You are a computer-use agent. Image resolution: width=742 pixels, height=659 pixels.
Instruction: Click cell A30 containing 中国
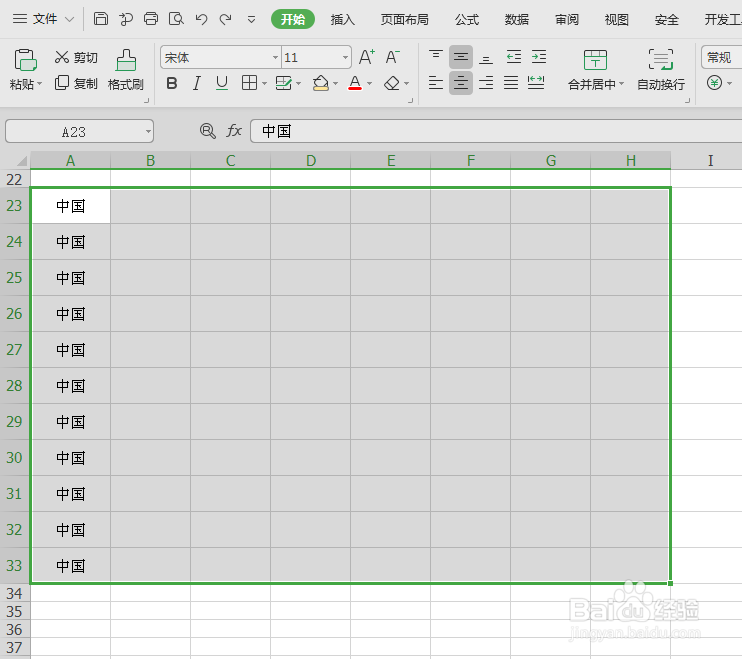point(71,457)
